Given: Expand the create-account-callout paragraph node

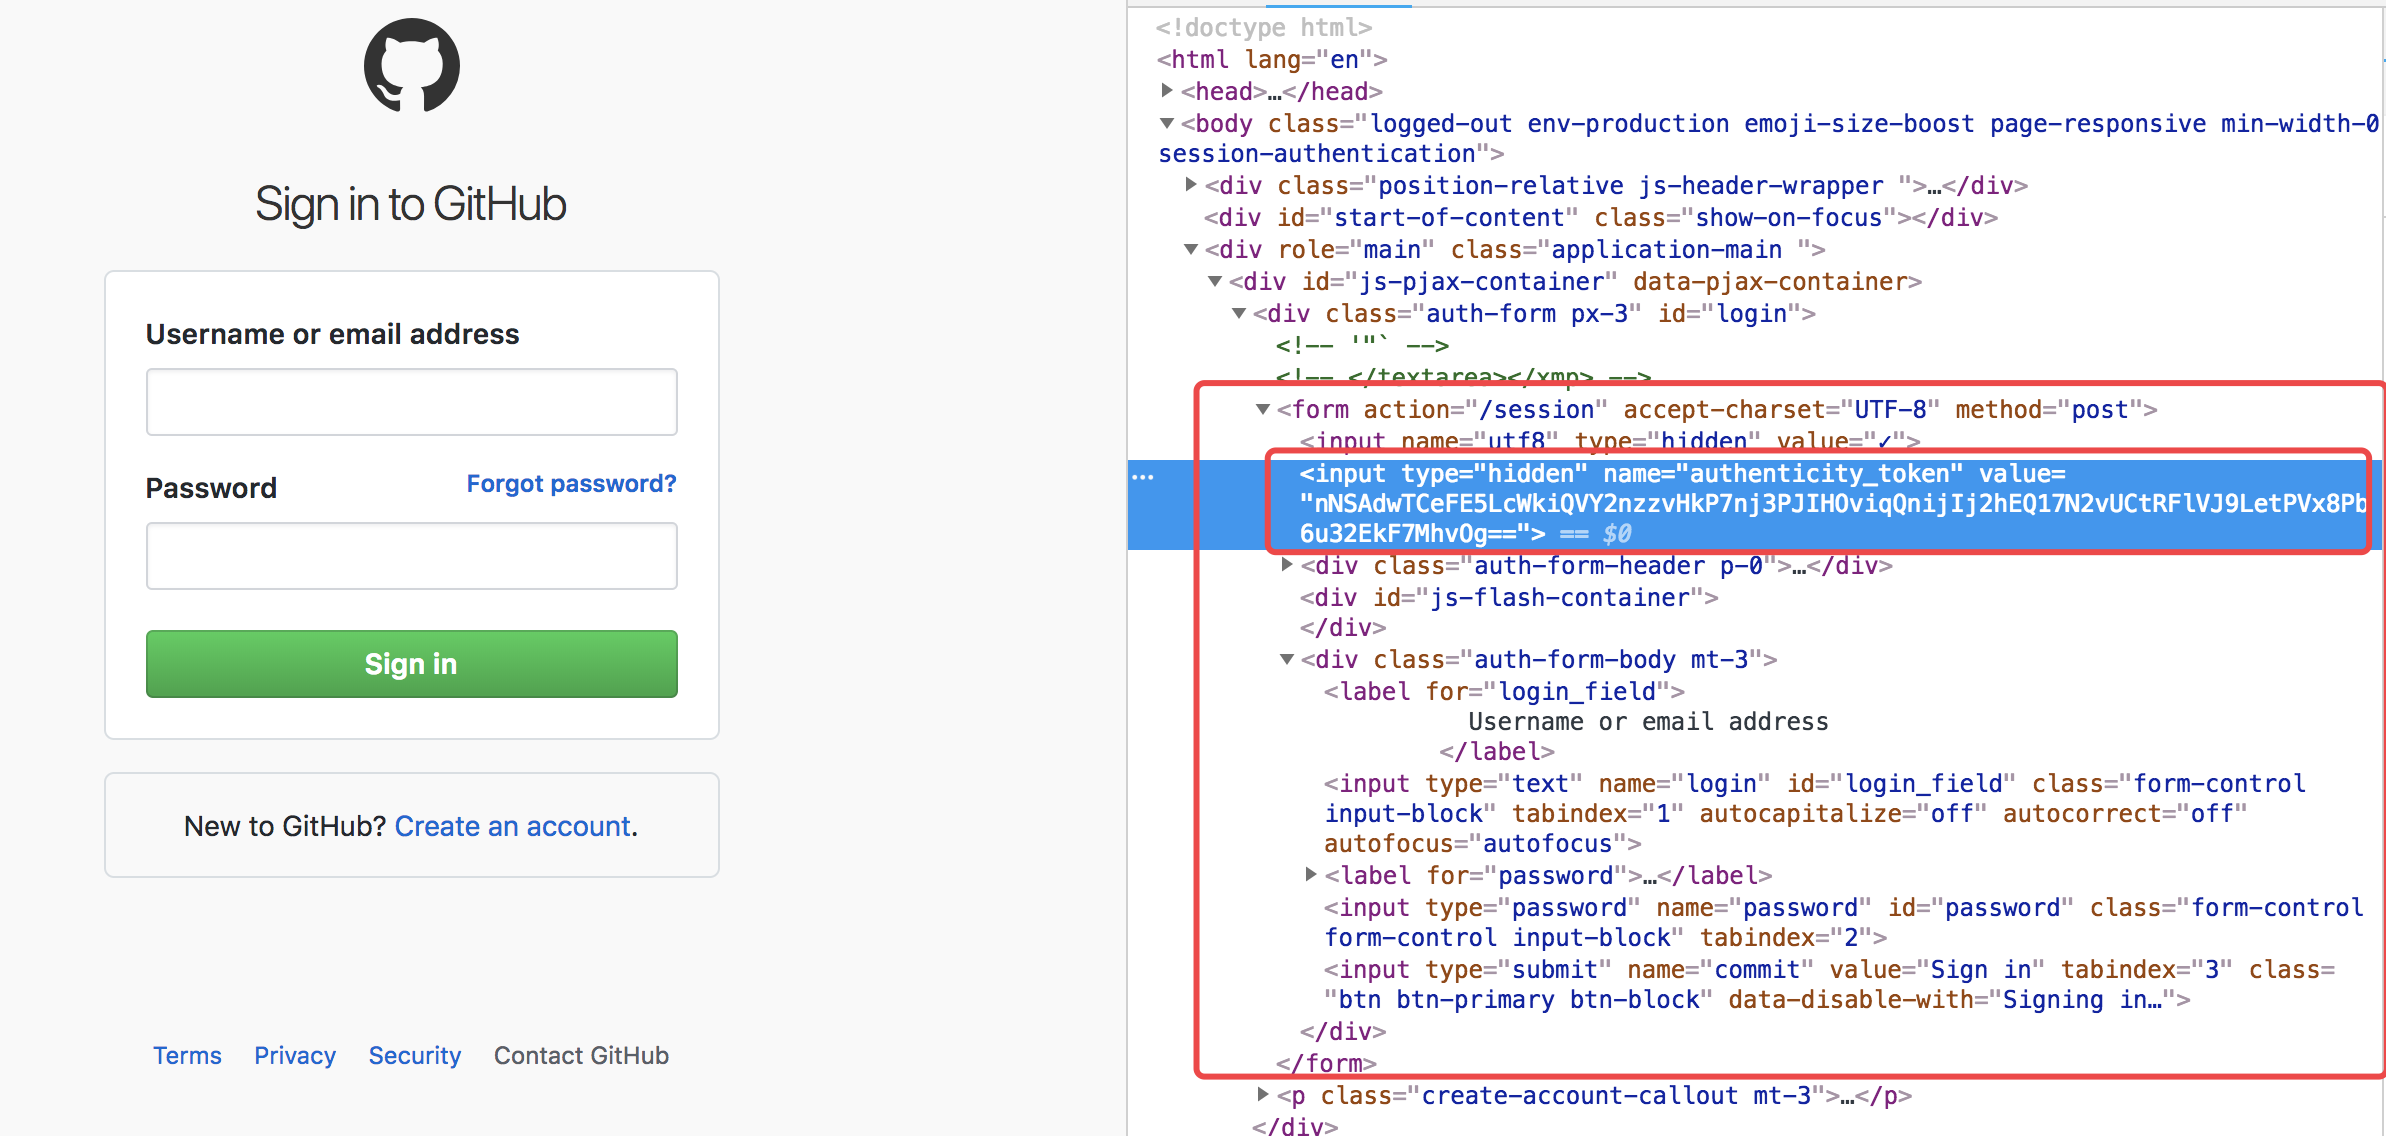Looking at the screenshot, I should click(x=1263, y=1095).
